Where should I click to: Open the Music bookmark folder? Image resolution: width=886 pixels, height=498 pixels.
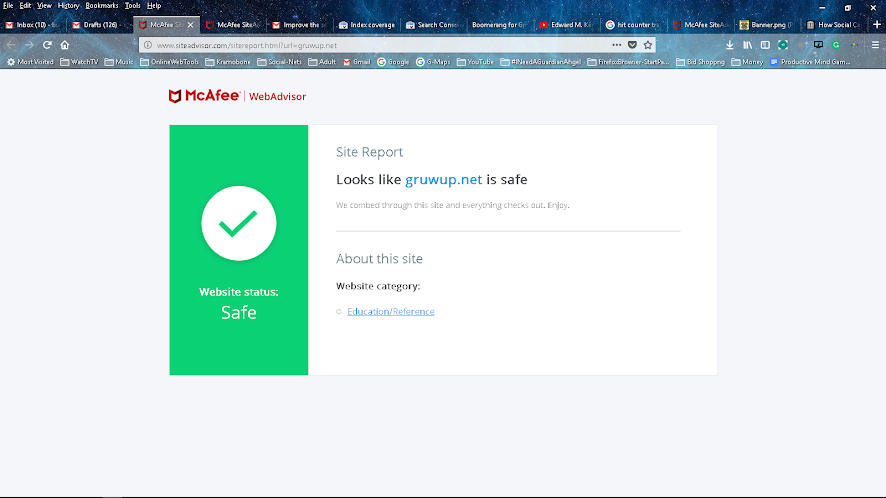click(119, 62)
